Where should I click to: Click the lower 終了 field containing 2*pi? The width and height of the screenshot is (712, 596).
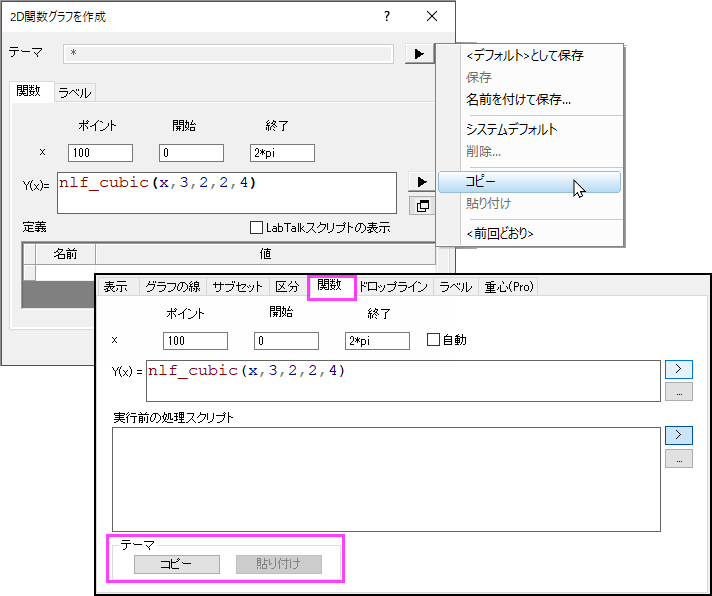point(377,341)
